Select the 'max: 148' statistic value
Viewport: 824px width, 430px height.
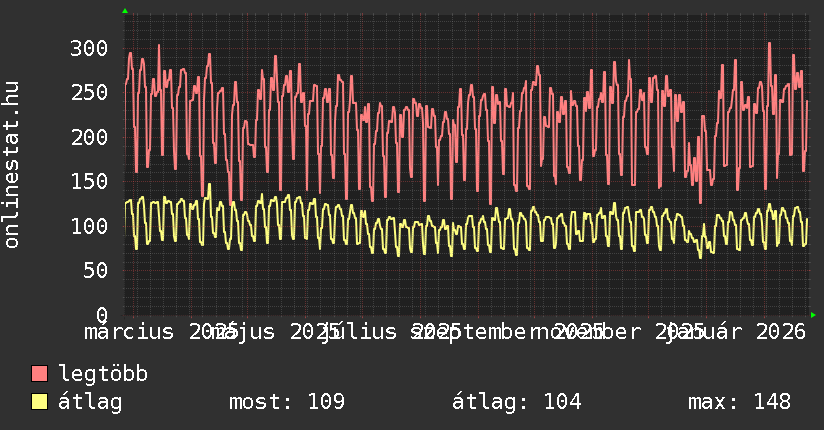pyautogui.click(x=739, y=402)
